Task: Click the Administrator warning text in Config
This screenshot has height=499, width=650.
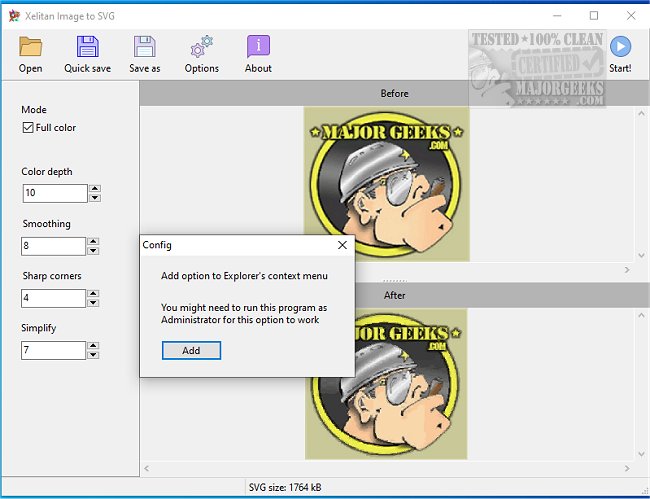Action: [x=244, y=314]
